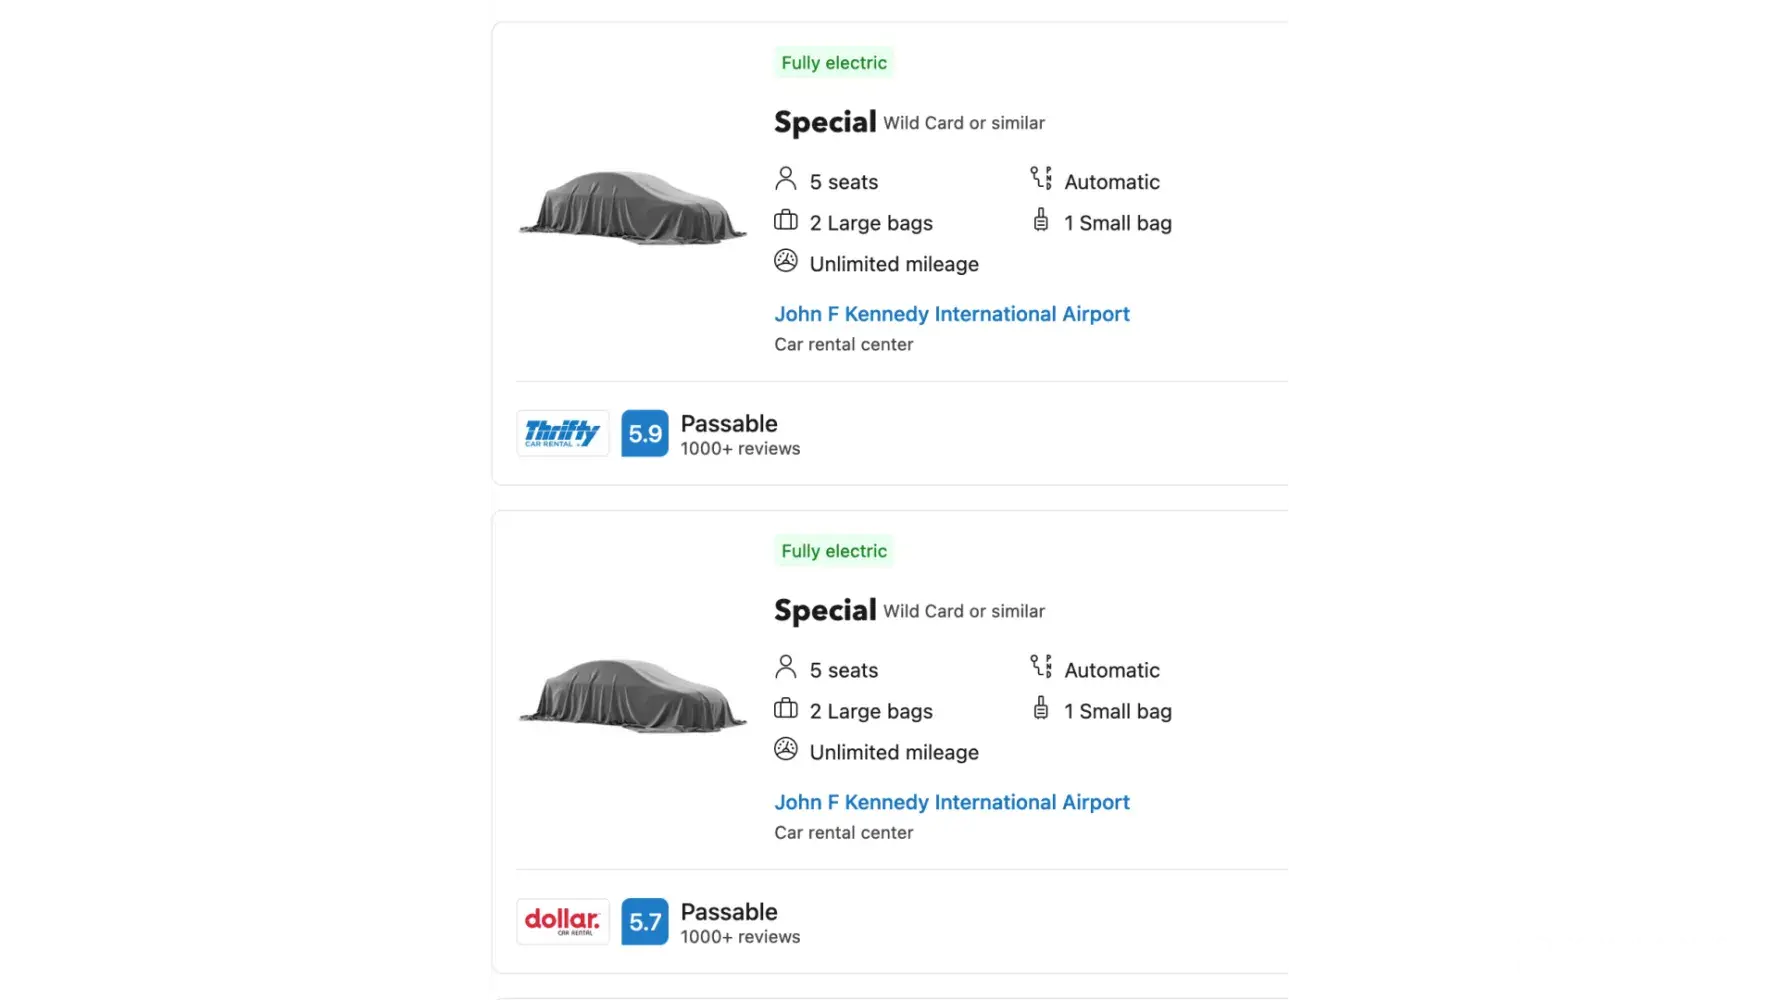This screenshot has width=1778, height=1000.
Task: Click the Fully electric tag in Thrifty listing
Action: coord(834,63)
